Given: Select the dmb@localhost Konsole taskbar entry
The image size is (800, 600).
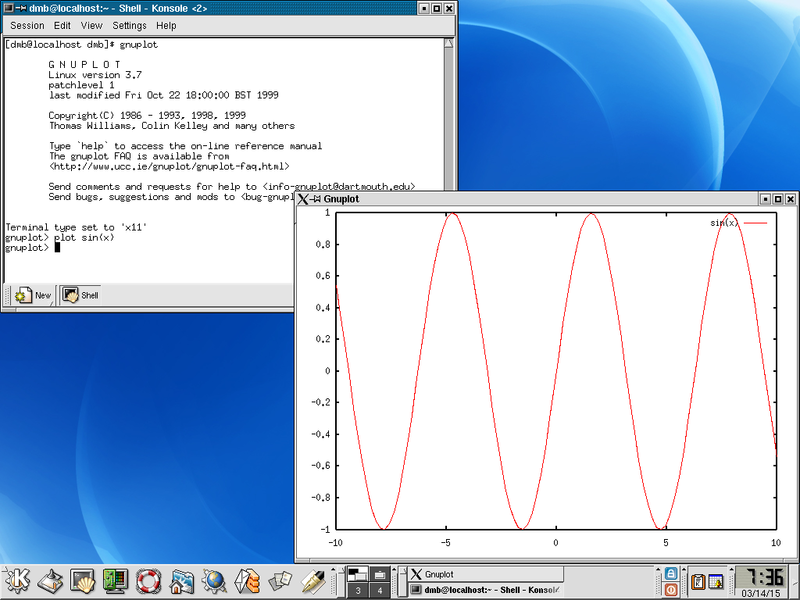Looking at the screenshot, I should 485,590.
